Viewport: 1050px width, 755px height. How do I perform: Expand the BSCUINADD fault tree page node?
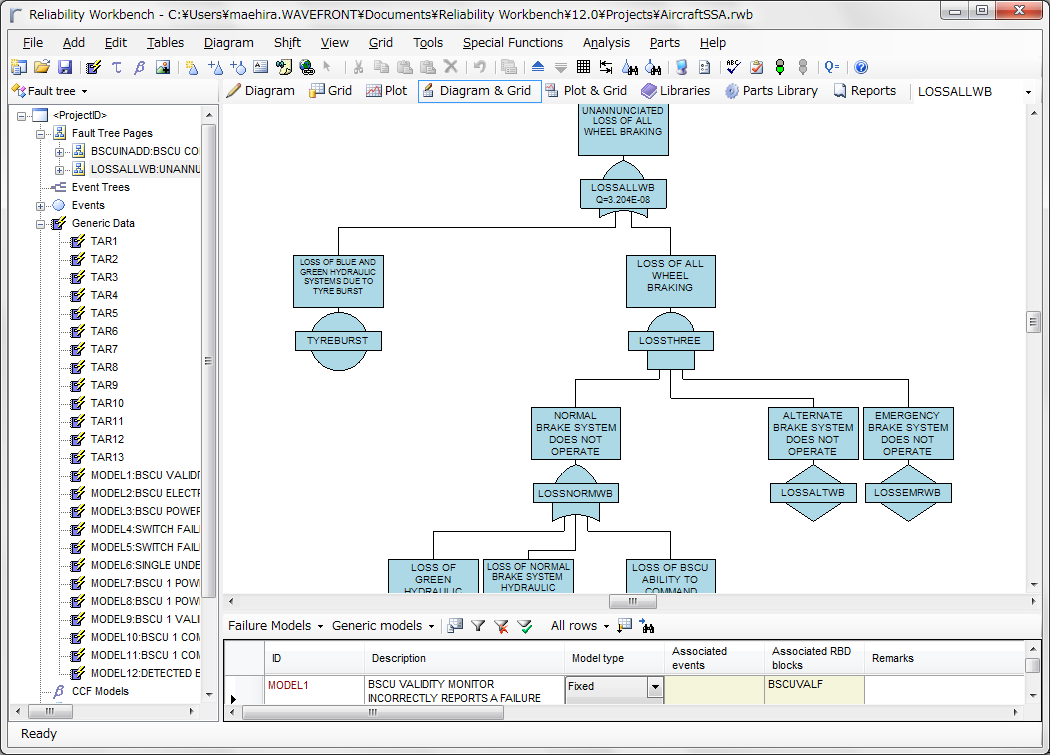59,152
